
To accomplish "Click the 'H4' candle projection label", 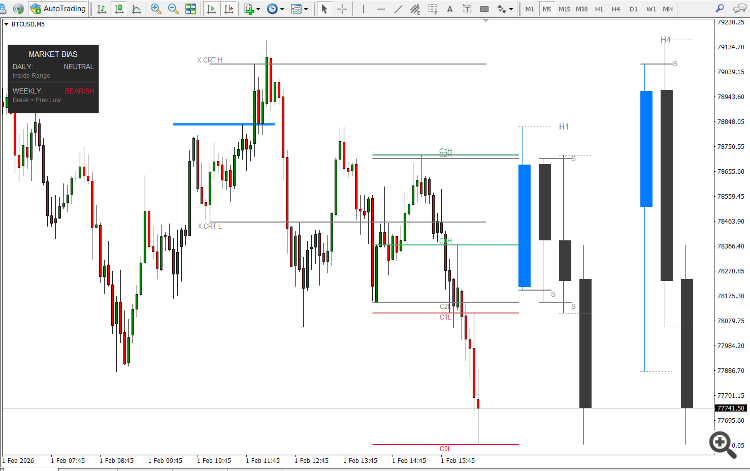I will point(666,40).
